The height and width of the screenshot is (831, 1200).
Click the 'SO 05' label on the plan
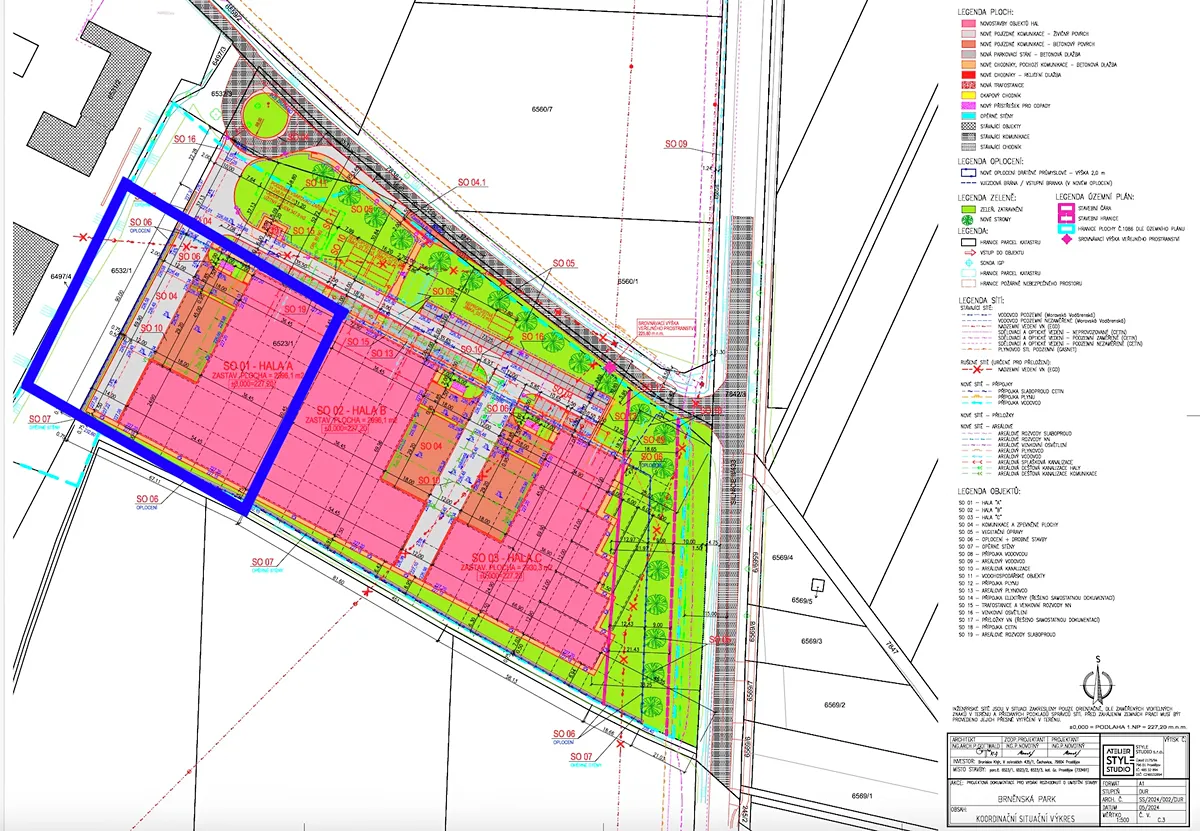pos(565,263)
